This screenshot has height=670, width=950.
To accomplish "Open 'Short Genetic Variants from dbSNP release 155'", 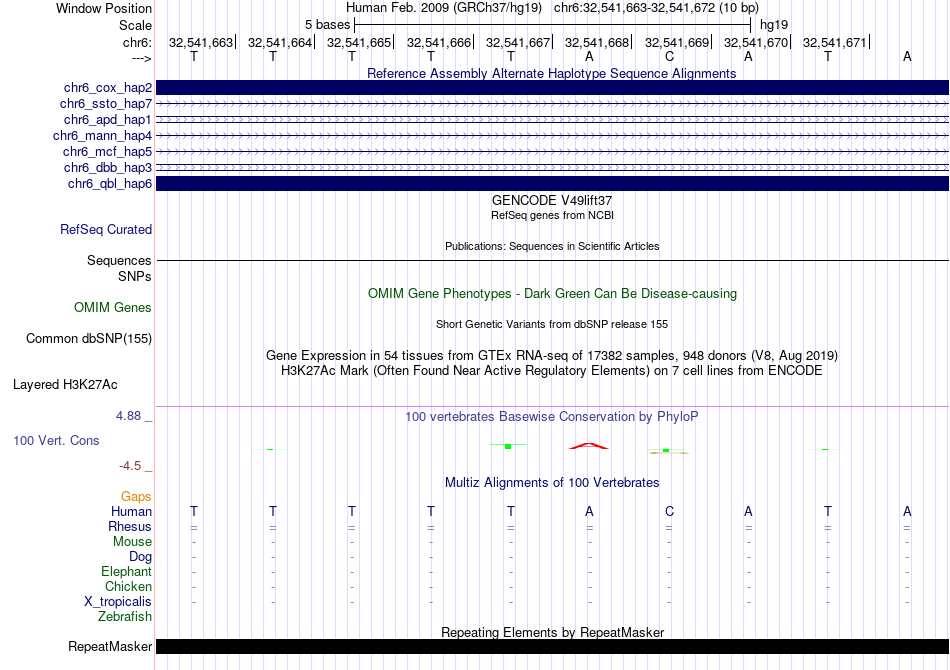I will click(552, 324).
